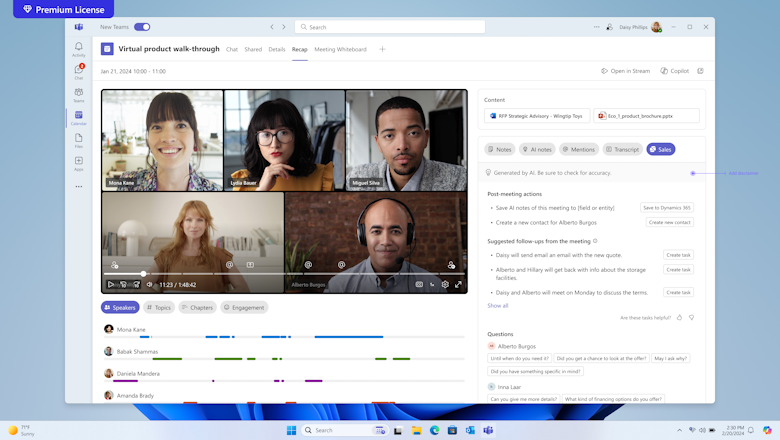
Task: Toggle the New Teams switch
Action: pos(142,27)
